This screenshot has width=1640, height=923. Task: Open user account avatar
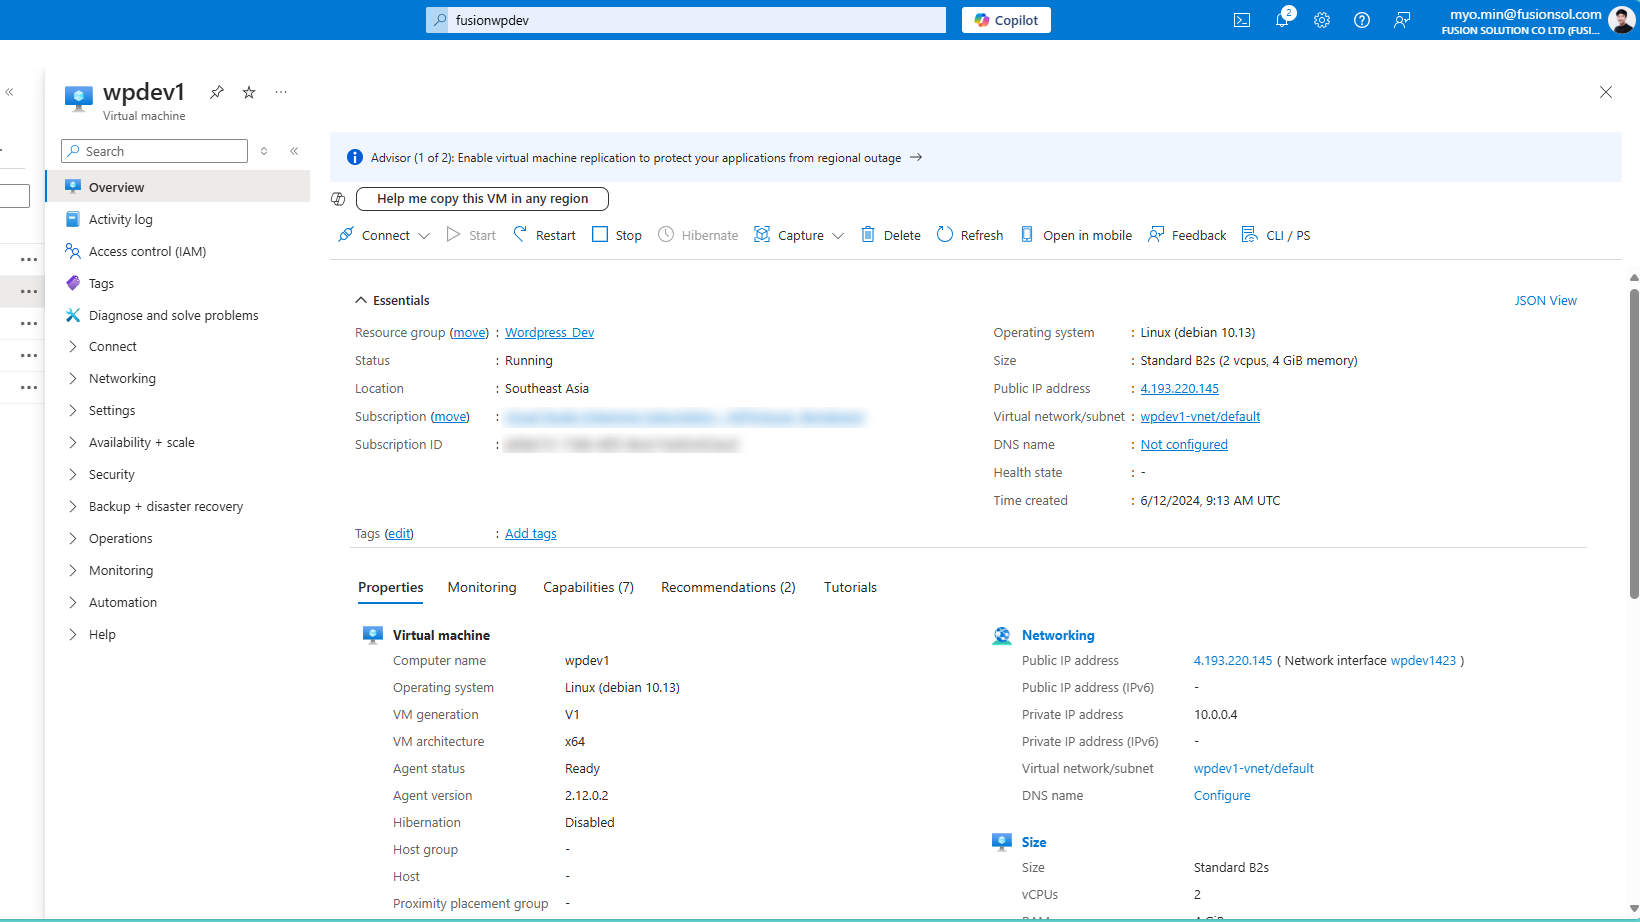[x=1621, y=20]
